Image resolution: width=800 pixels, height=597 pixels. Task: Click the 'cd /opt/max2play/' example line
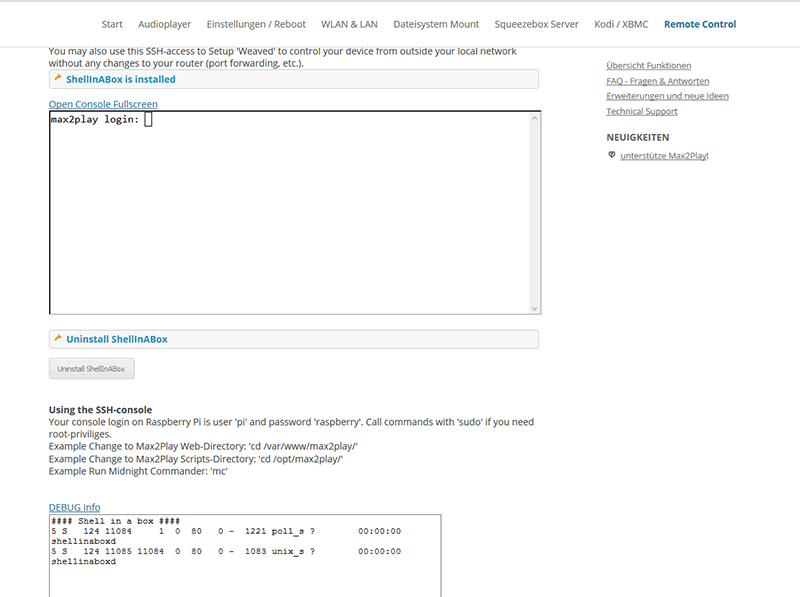tap(196, 459)
